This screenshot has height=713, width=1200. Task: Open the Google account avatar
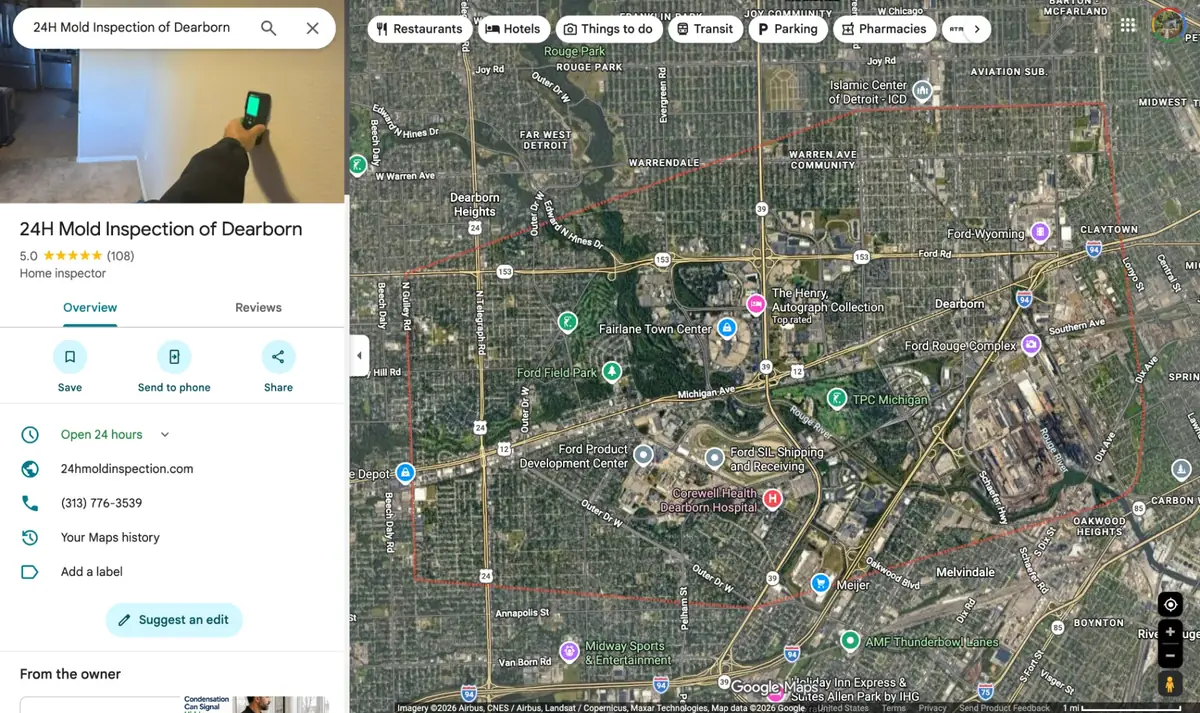[x=1168, y=24]
